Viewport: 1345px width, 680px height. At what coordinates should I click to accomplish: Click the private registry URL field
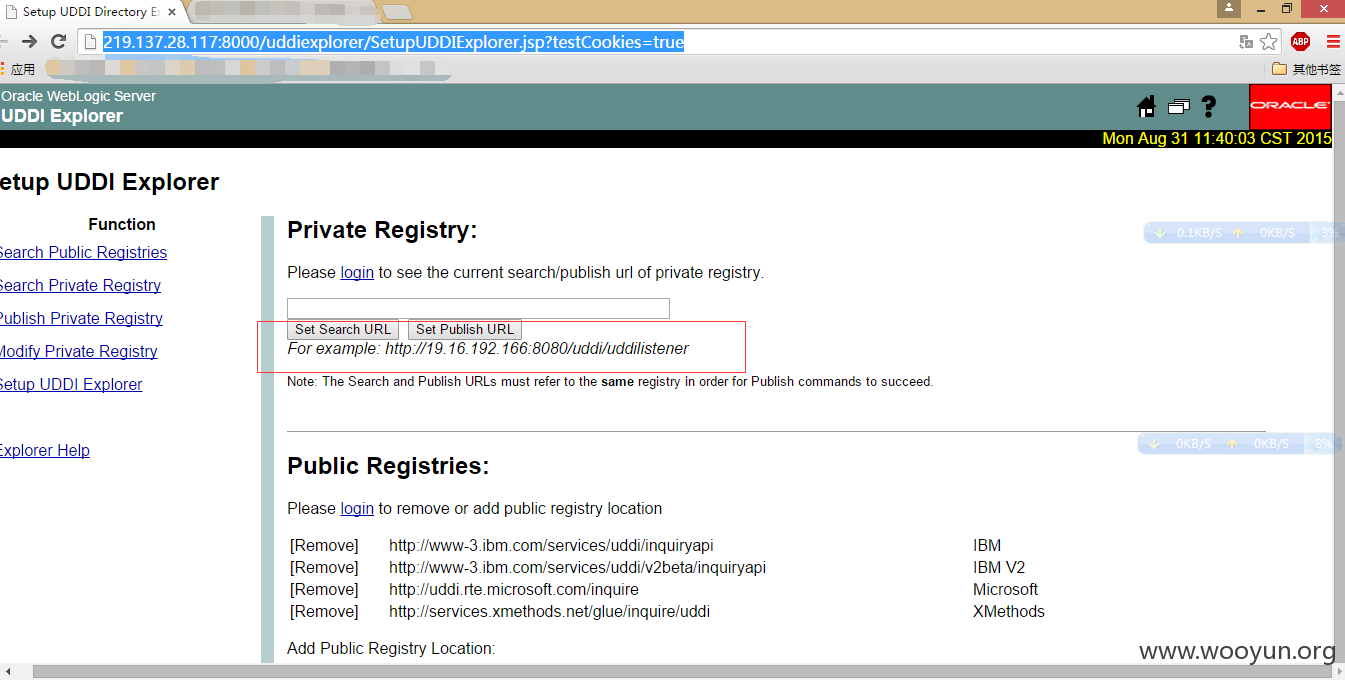[478, 308]
